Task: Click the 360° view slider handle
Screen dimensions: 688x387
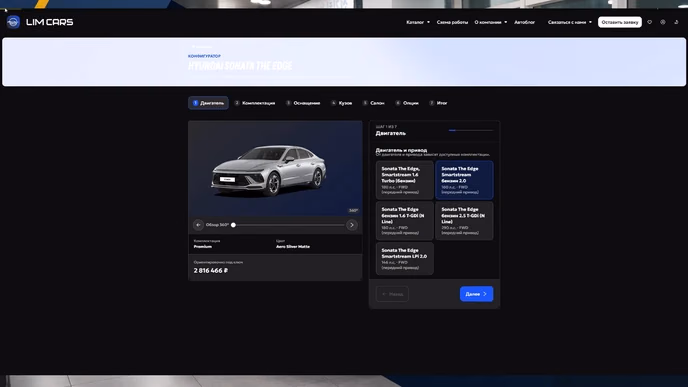Action: (233, 225)
